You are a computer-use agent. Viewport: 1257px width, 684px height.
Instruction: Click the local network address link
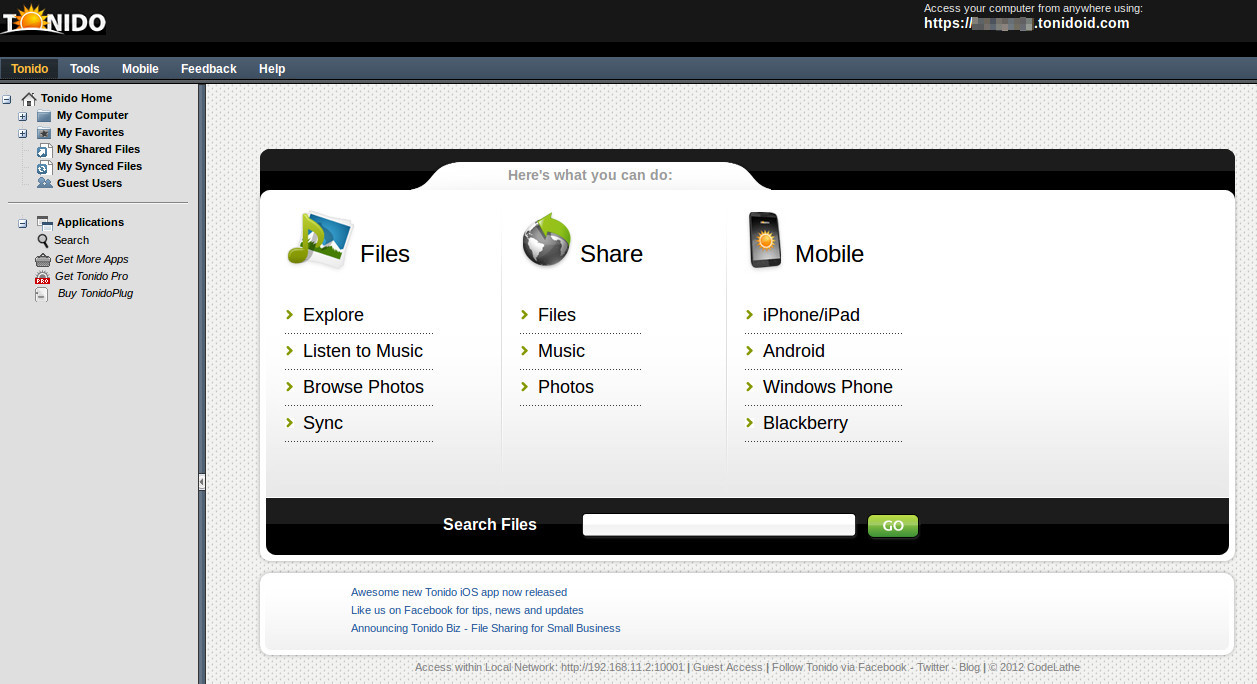click(x=622, y=668)
